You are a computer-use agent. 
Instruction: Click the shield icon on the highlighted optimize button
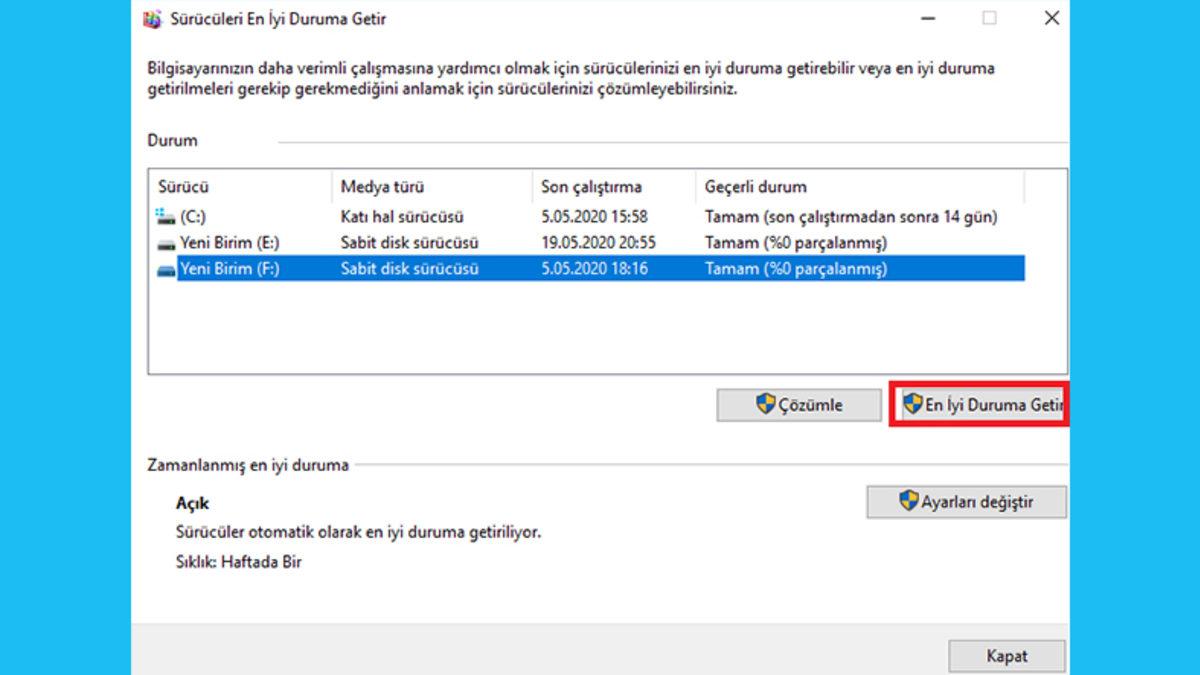coord(912,404)
